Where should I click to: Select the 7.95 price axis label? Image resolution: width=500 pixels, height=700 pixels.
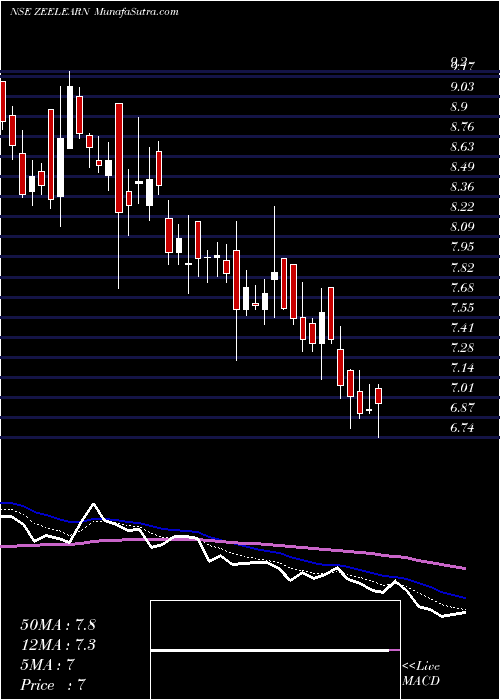[x=462, y=247]
